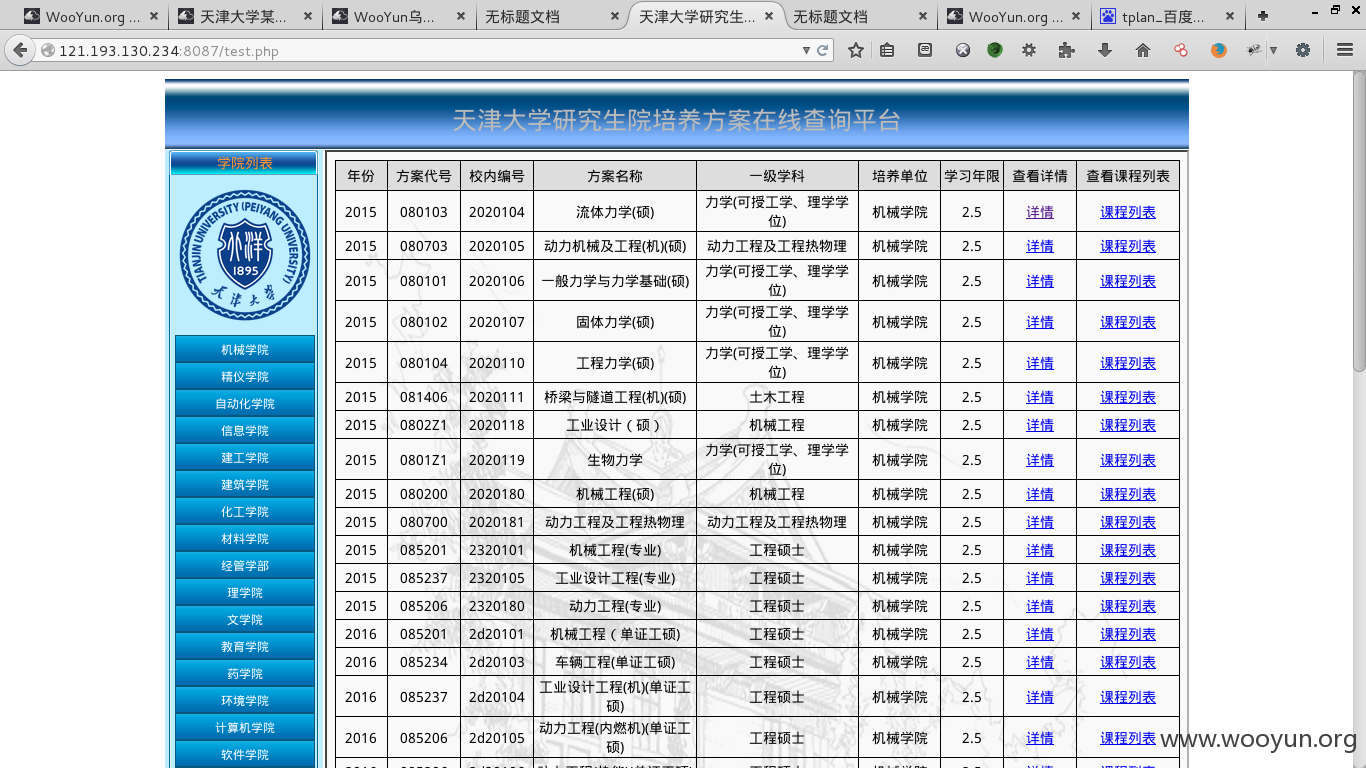Click the 校内编号 cell 2020118
Image resolution: width=1366 pixels, height=768 pixels.
click(x=497, y=425)
